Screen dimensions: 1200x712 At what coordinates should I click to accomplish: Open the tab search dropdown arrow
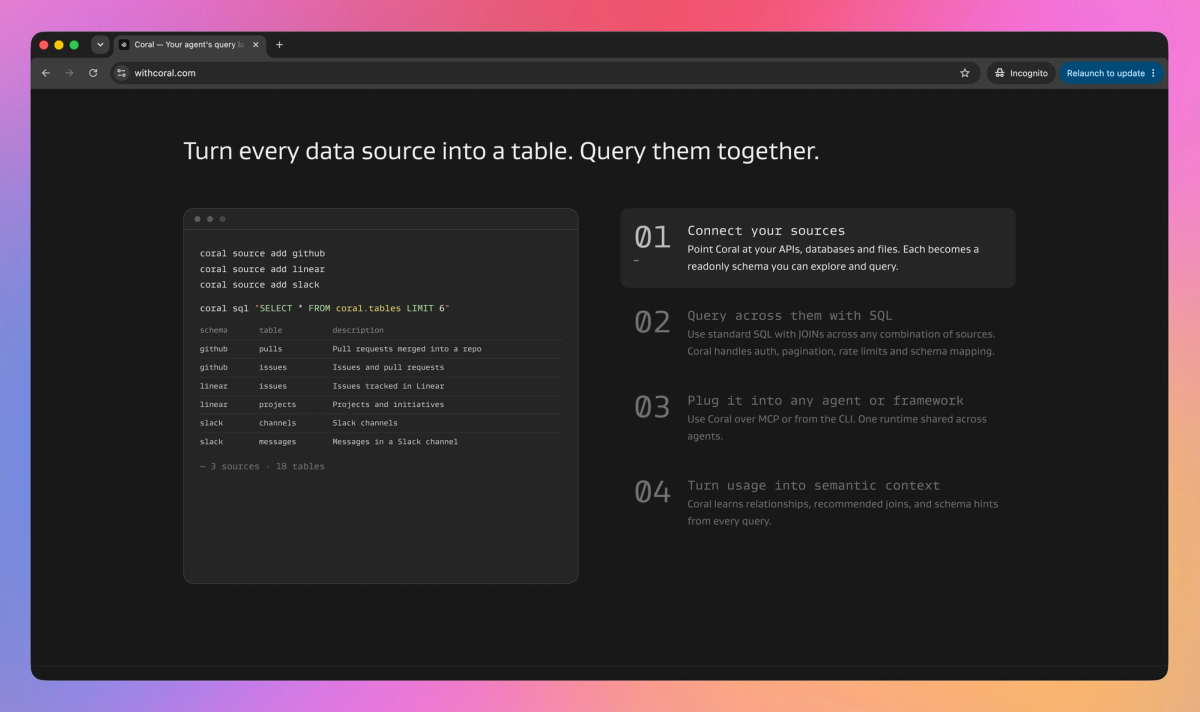coord(100,44)
